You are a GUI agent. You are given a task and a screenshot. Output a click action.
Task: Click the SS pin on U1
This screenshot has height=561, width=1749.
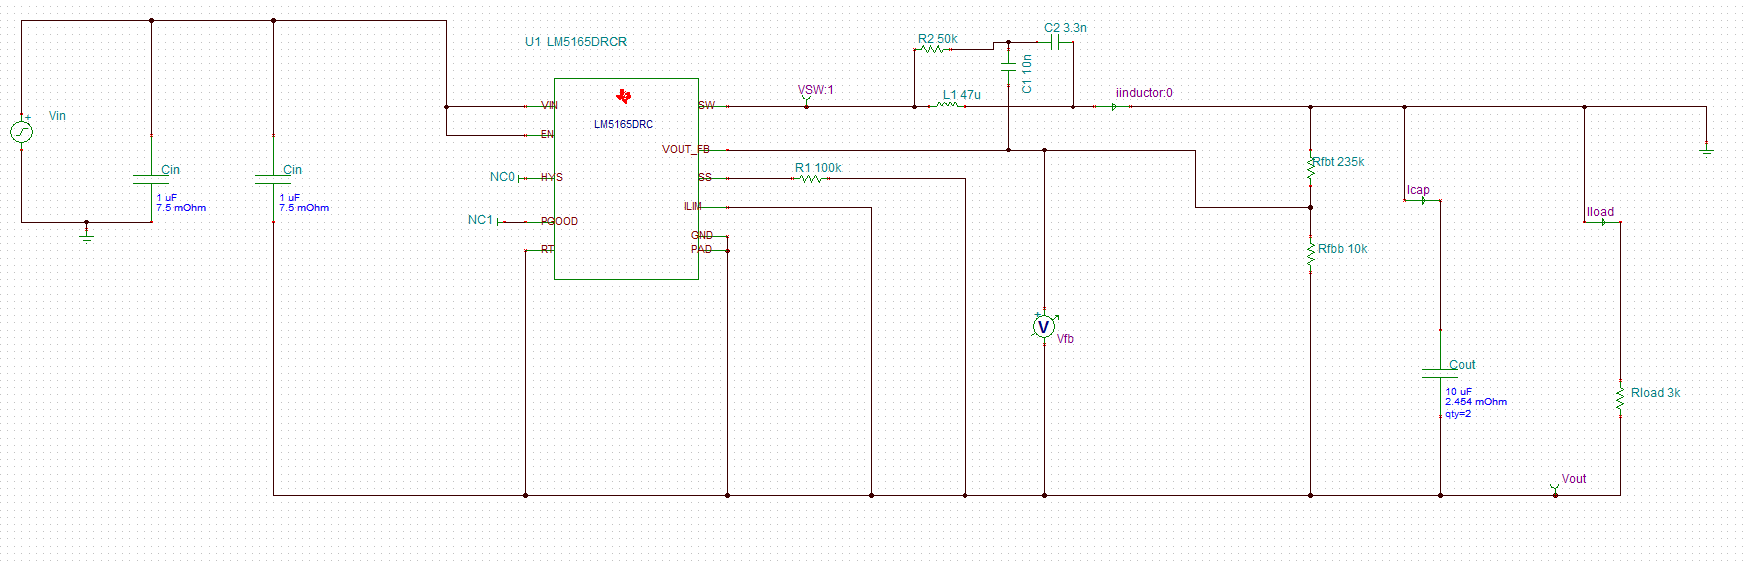click(x=705, y=177)
